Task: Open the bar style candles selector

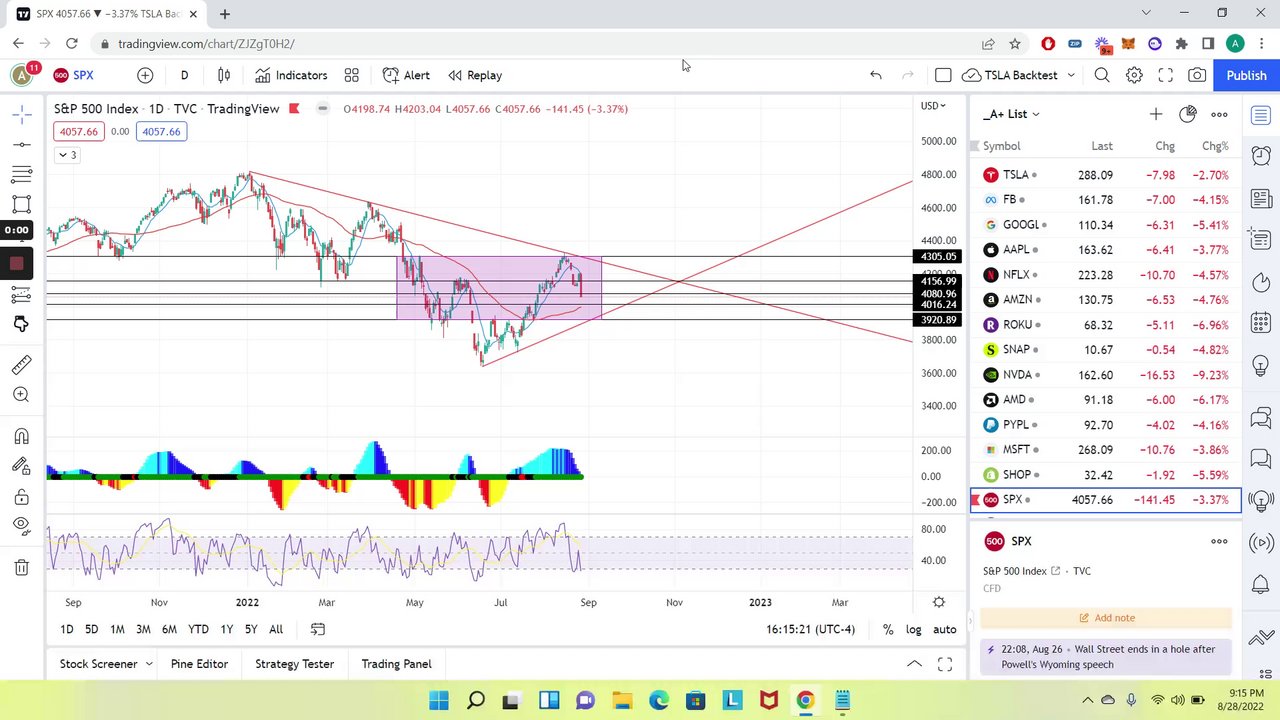Action: point(224,75)
